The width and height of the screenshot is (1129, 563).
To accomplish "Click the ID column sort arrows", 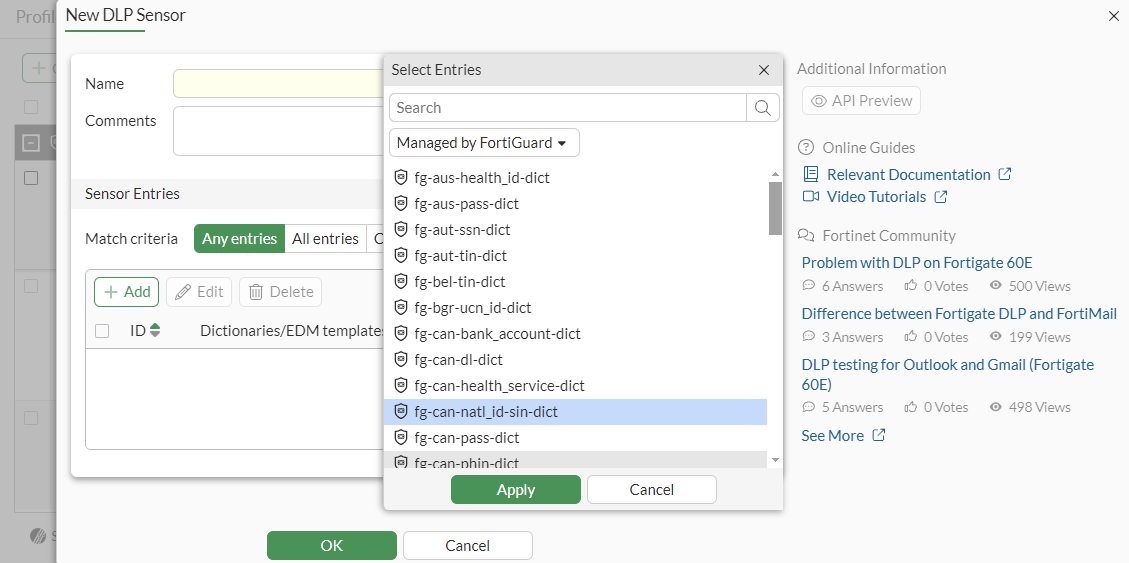I will pyautogui.click(x=155, y=330).
